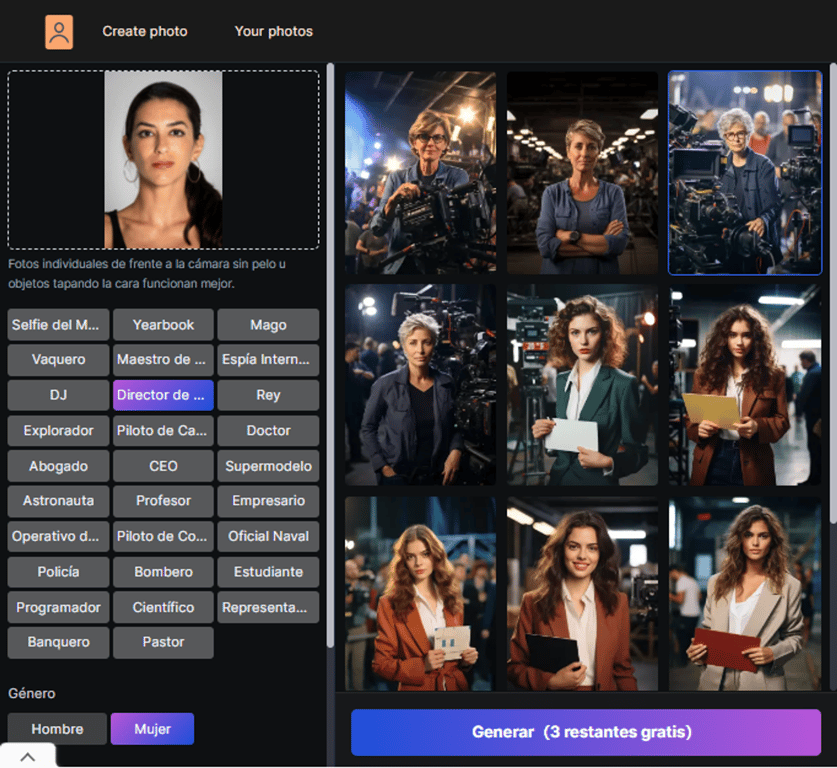The height and width of the screenshot is (768, 837).
Task: Select the Maestro de ... style
Action: 163,360
